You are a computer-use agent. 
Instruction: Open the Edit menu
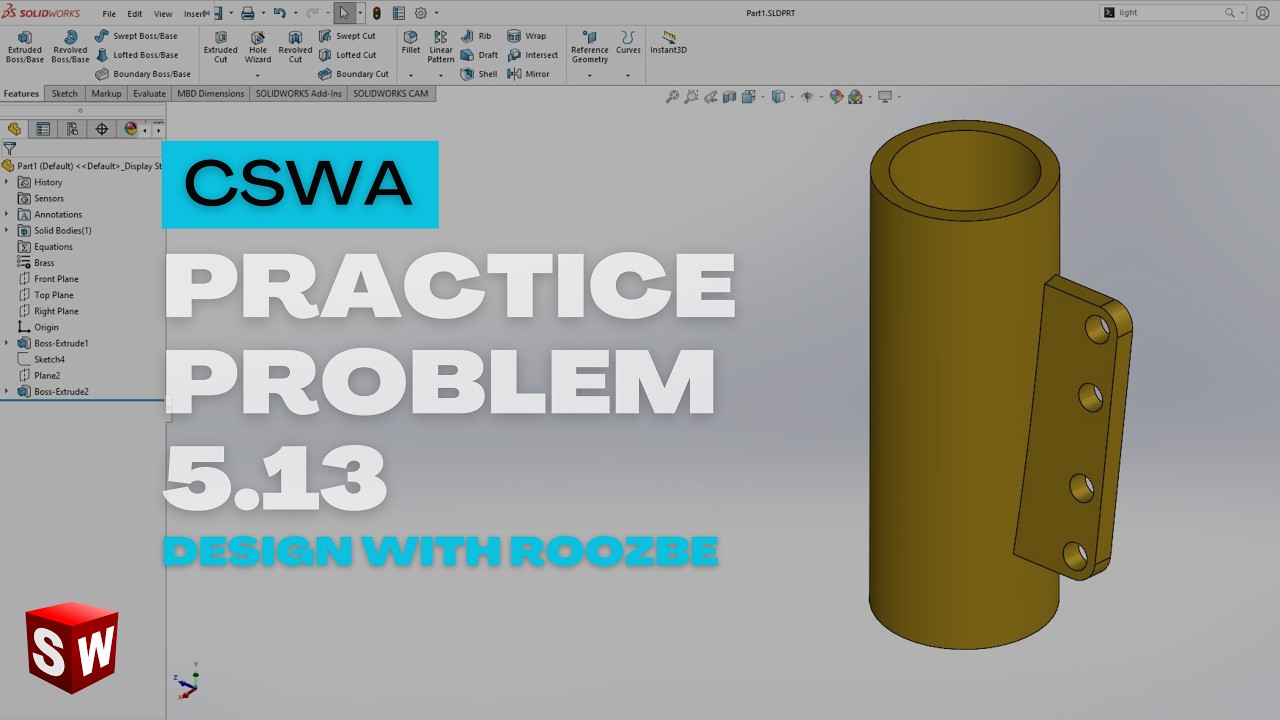[135, 14]
